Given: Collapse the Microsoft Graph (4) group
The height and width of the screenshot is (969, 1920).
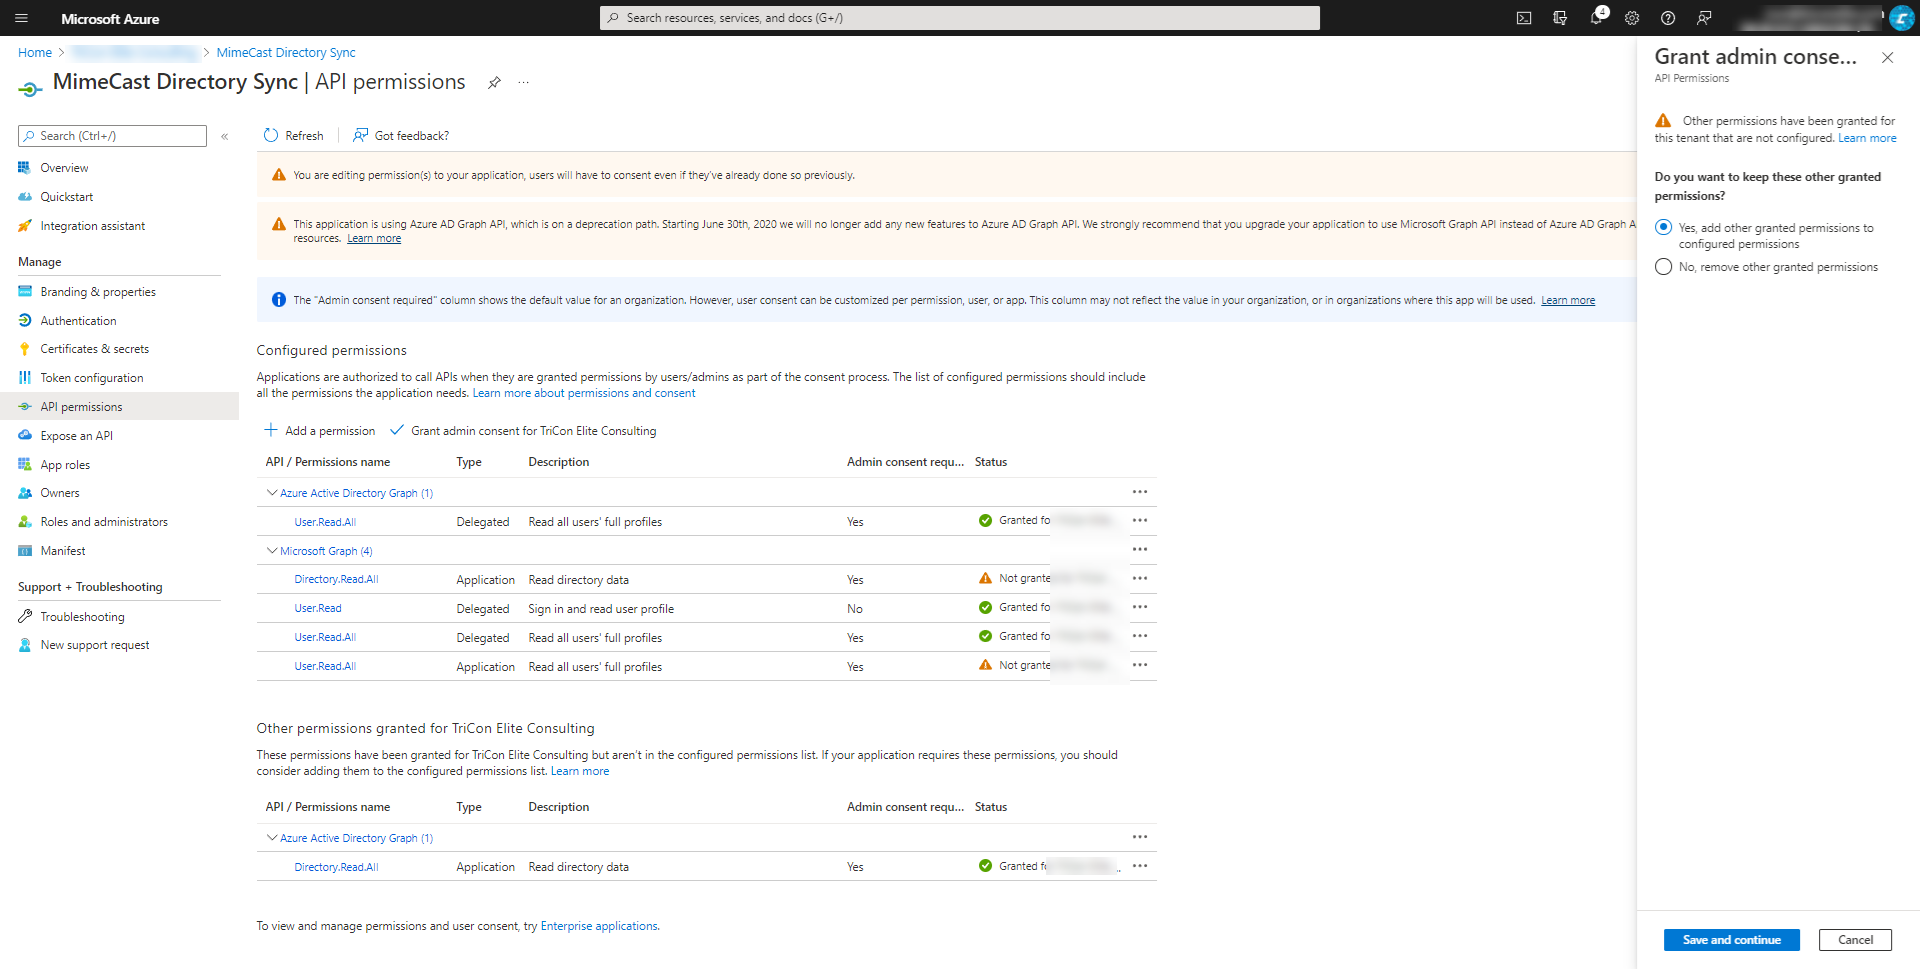Looking at the screenshot, I should (x=271, y=551).
